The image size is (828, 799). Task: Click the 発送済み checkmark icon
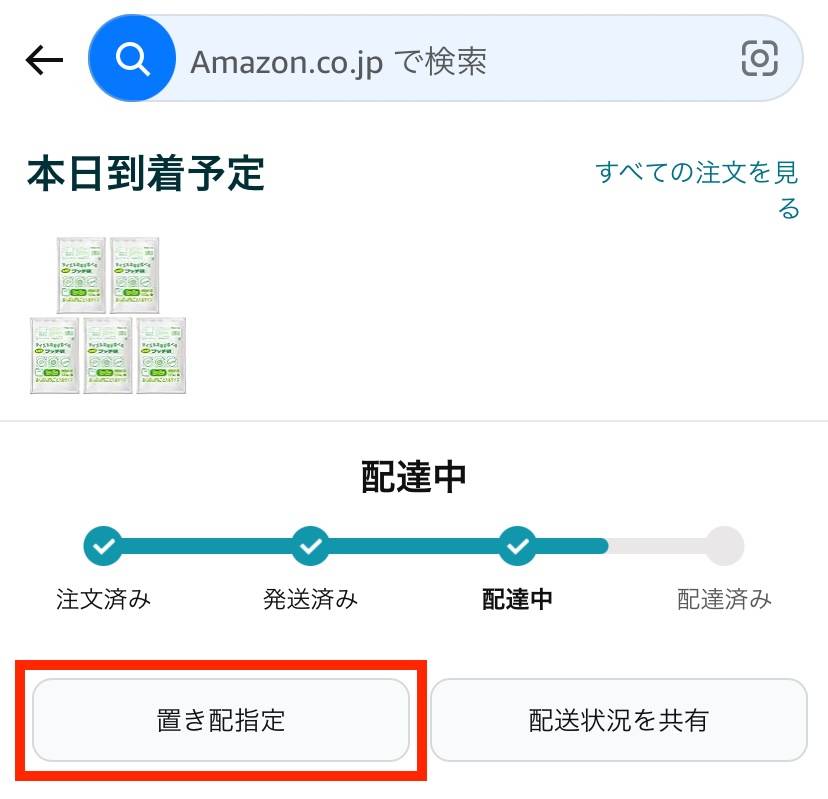310,545
